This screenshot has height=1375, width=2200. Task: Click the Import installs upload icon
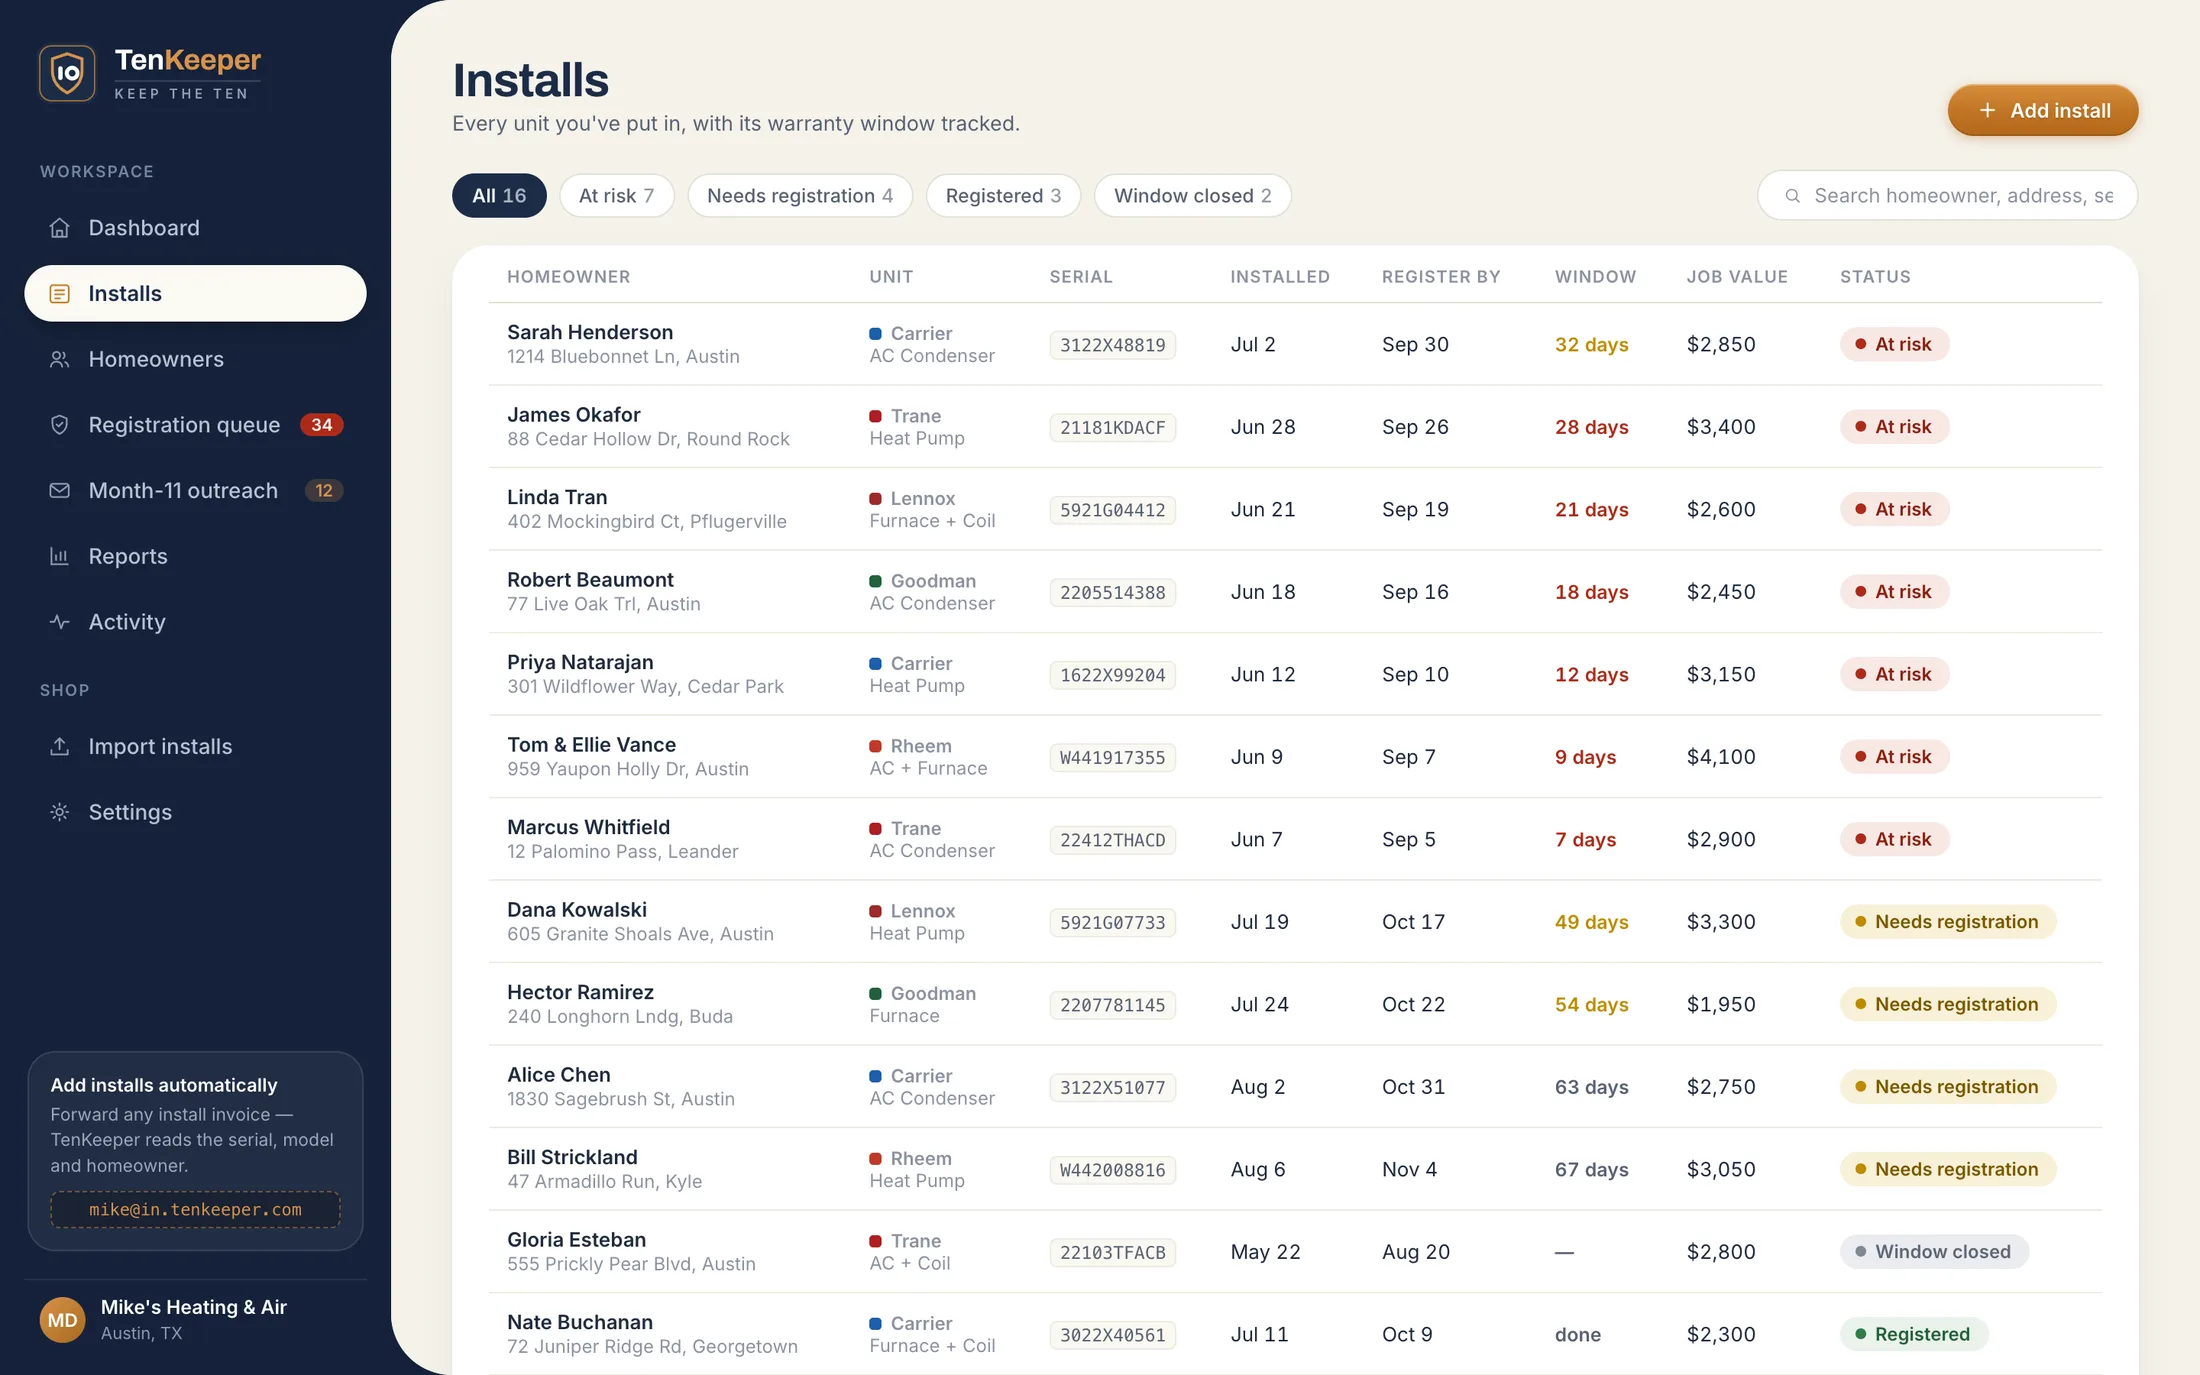(x=60, y=747)
